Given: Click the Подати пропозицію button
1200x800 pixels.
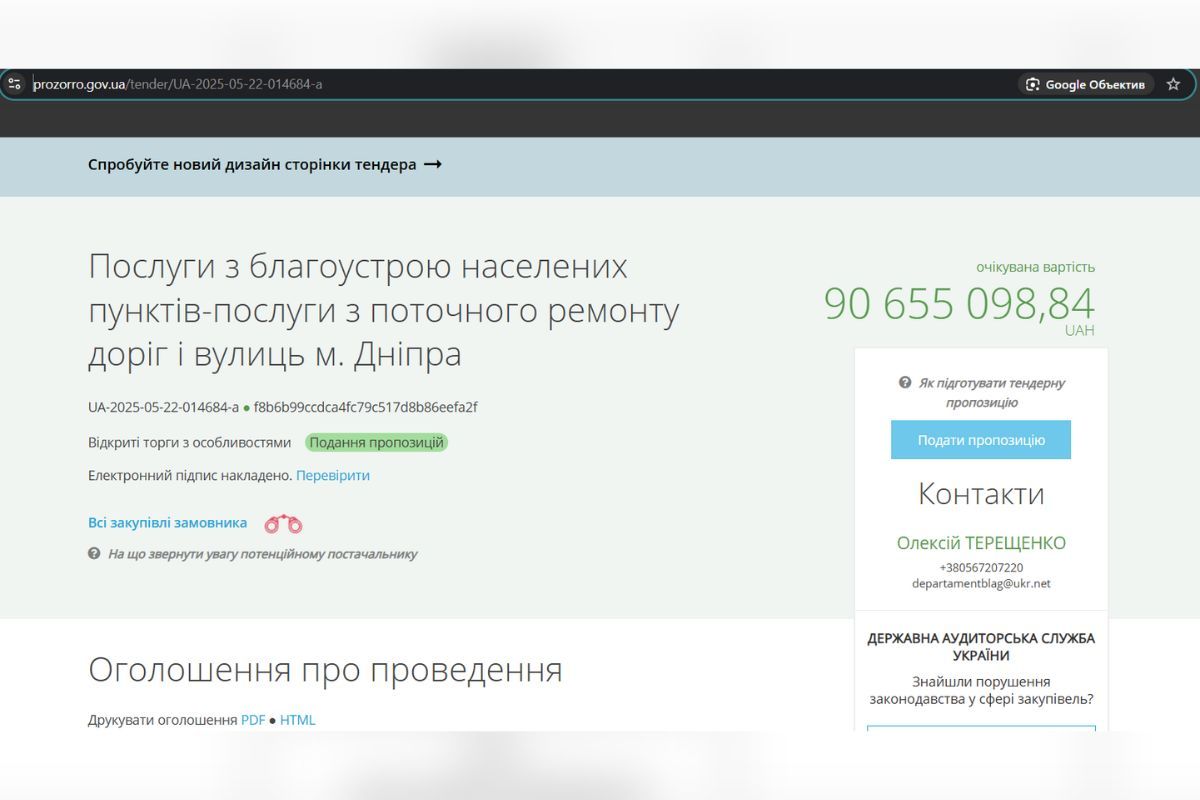Looking at the screenshot, I should 980,439.
